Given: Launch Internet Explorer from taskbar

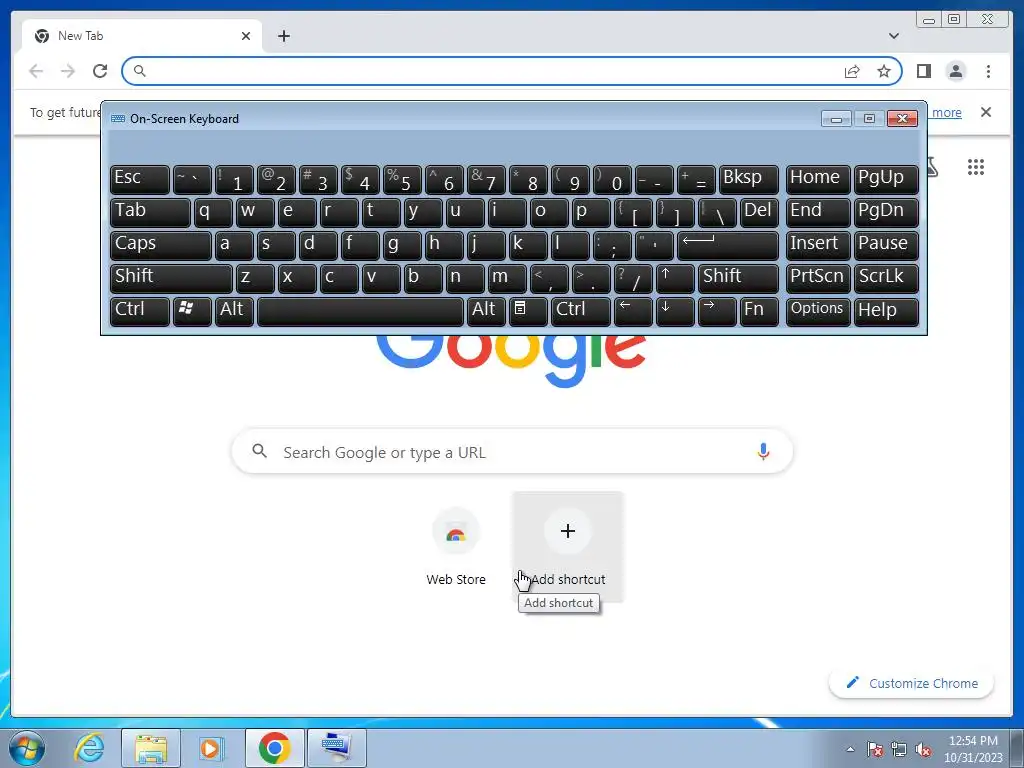Looking at the screenshot, I should (89, 748).
